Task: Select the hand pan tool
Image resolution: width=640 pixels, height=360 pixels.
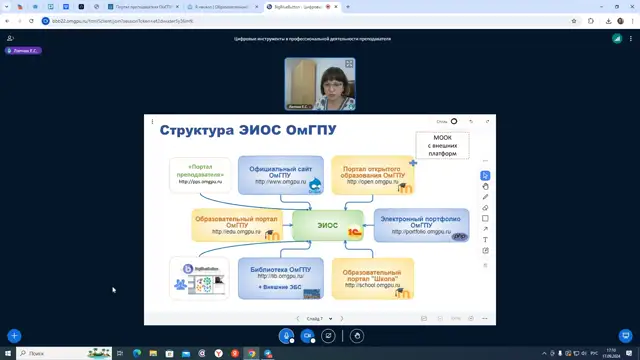Action: (485, 187)
